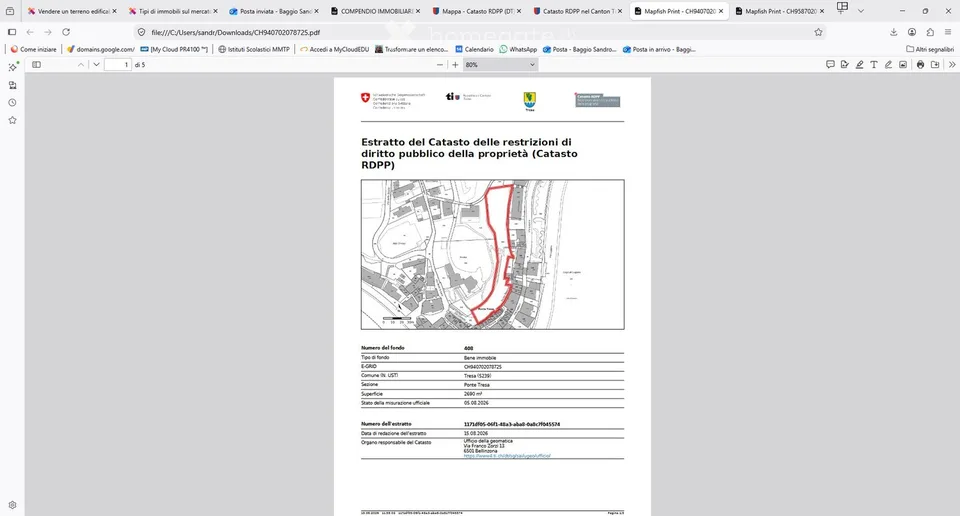This screenshot has height=516, width=960.
Task: Open WhatsApp bookmark
Action: [x=518, y=49]
